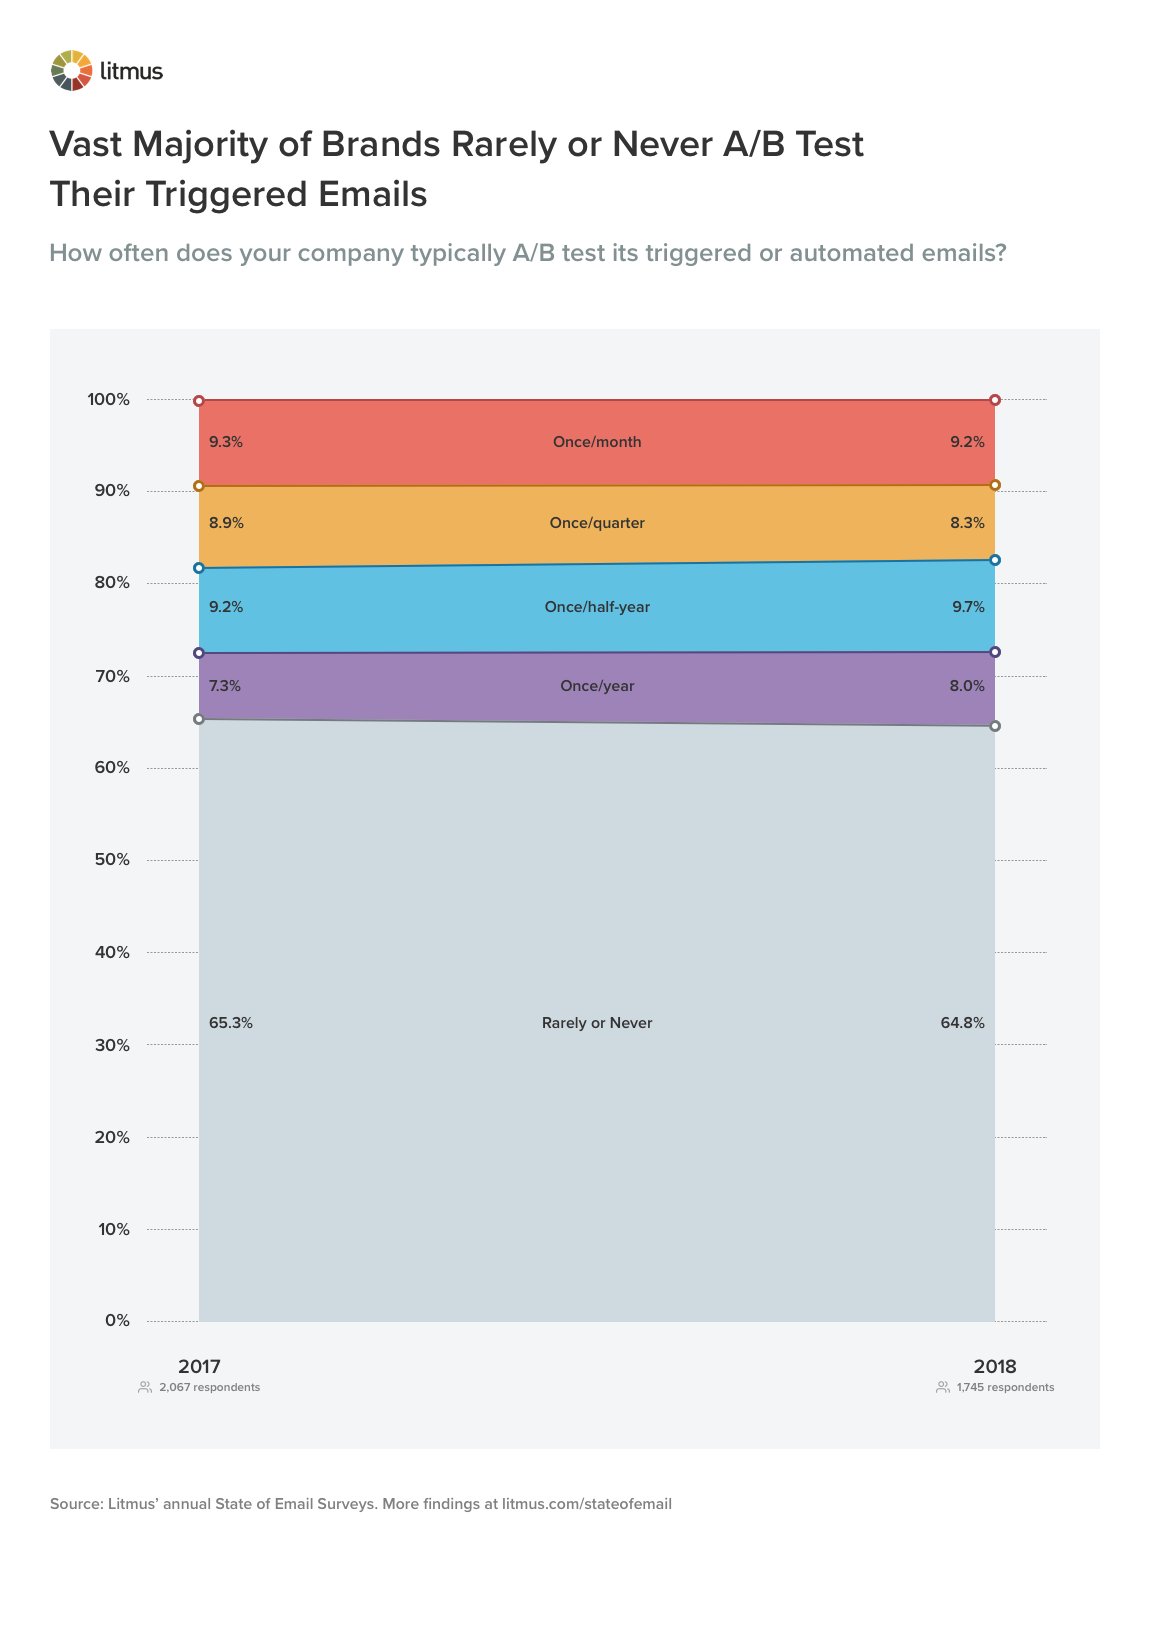Click the red Once/month area label
Viewport: 1150px width, 1625px height.
click(597, 442)
